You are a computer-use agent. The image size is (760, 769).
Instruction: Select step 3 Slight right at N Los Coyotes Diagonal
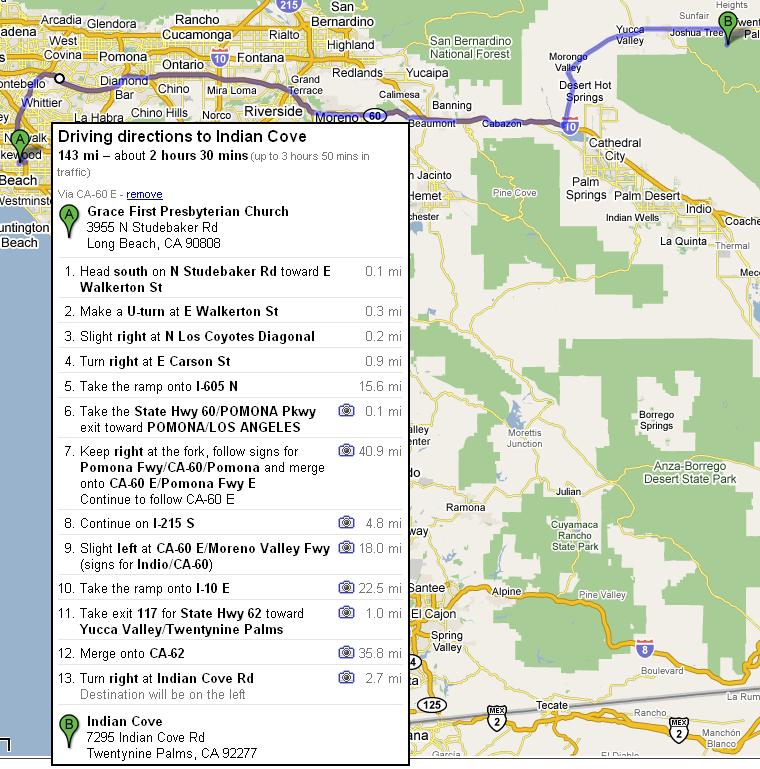click(230, 336)
